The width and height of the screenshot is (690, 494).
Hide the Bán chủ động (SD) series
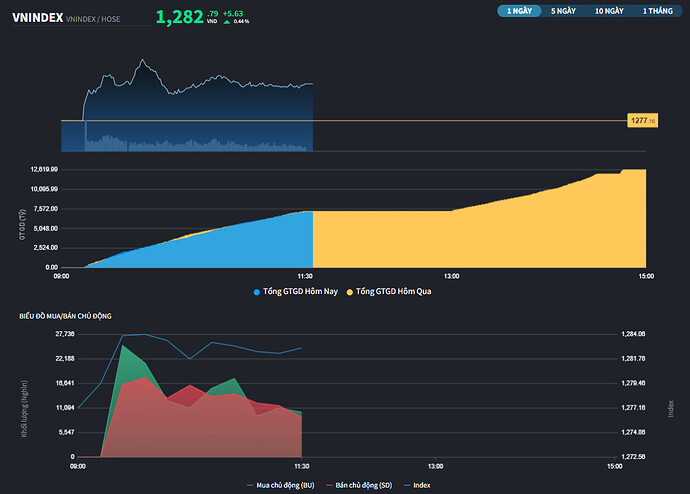coord(363,485)
